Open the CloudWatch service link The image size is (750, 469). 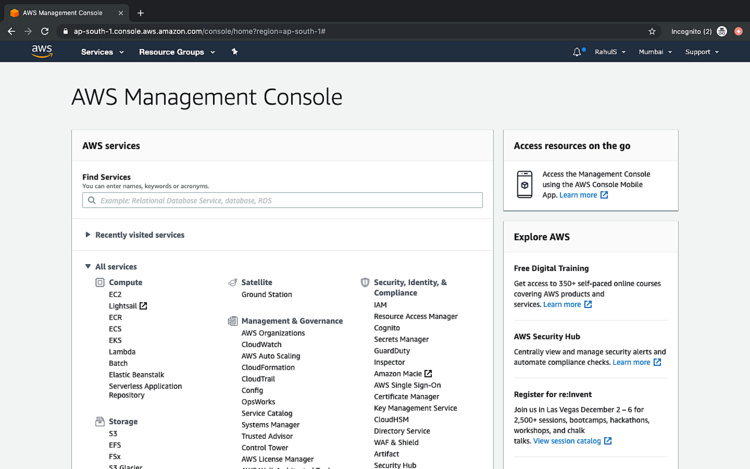(261, 345)
